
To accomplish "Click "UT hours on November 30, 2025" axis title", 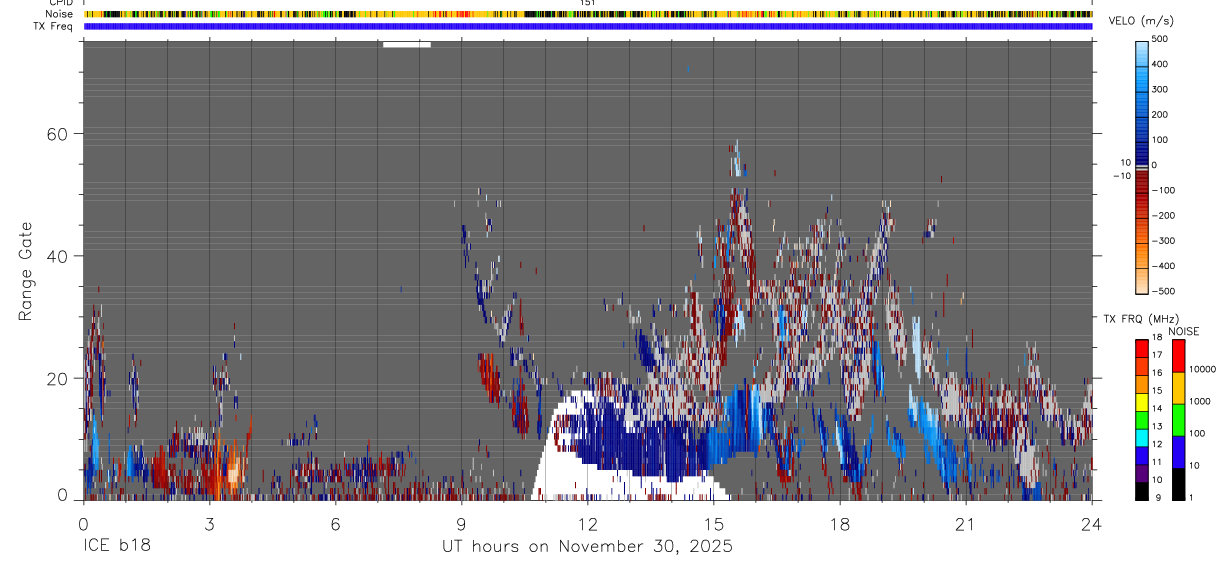I will pos(588,547).
